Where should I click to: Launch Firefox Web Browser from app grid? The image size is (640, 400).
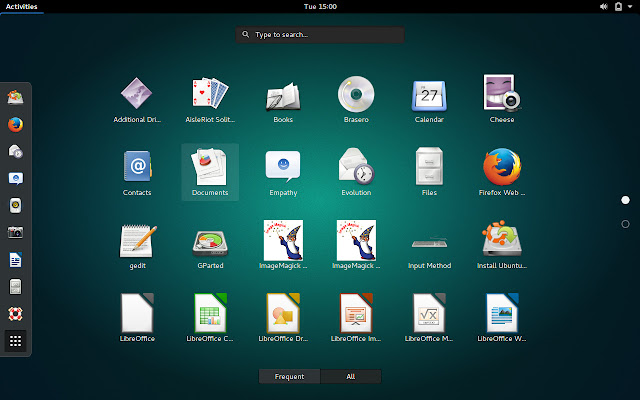coord(502,172)
